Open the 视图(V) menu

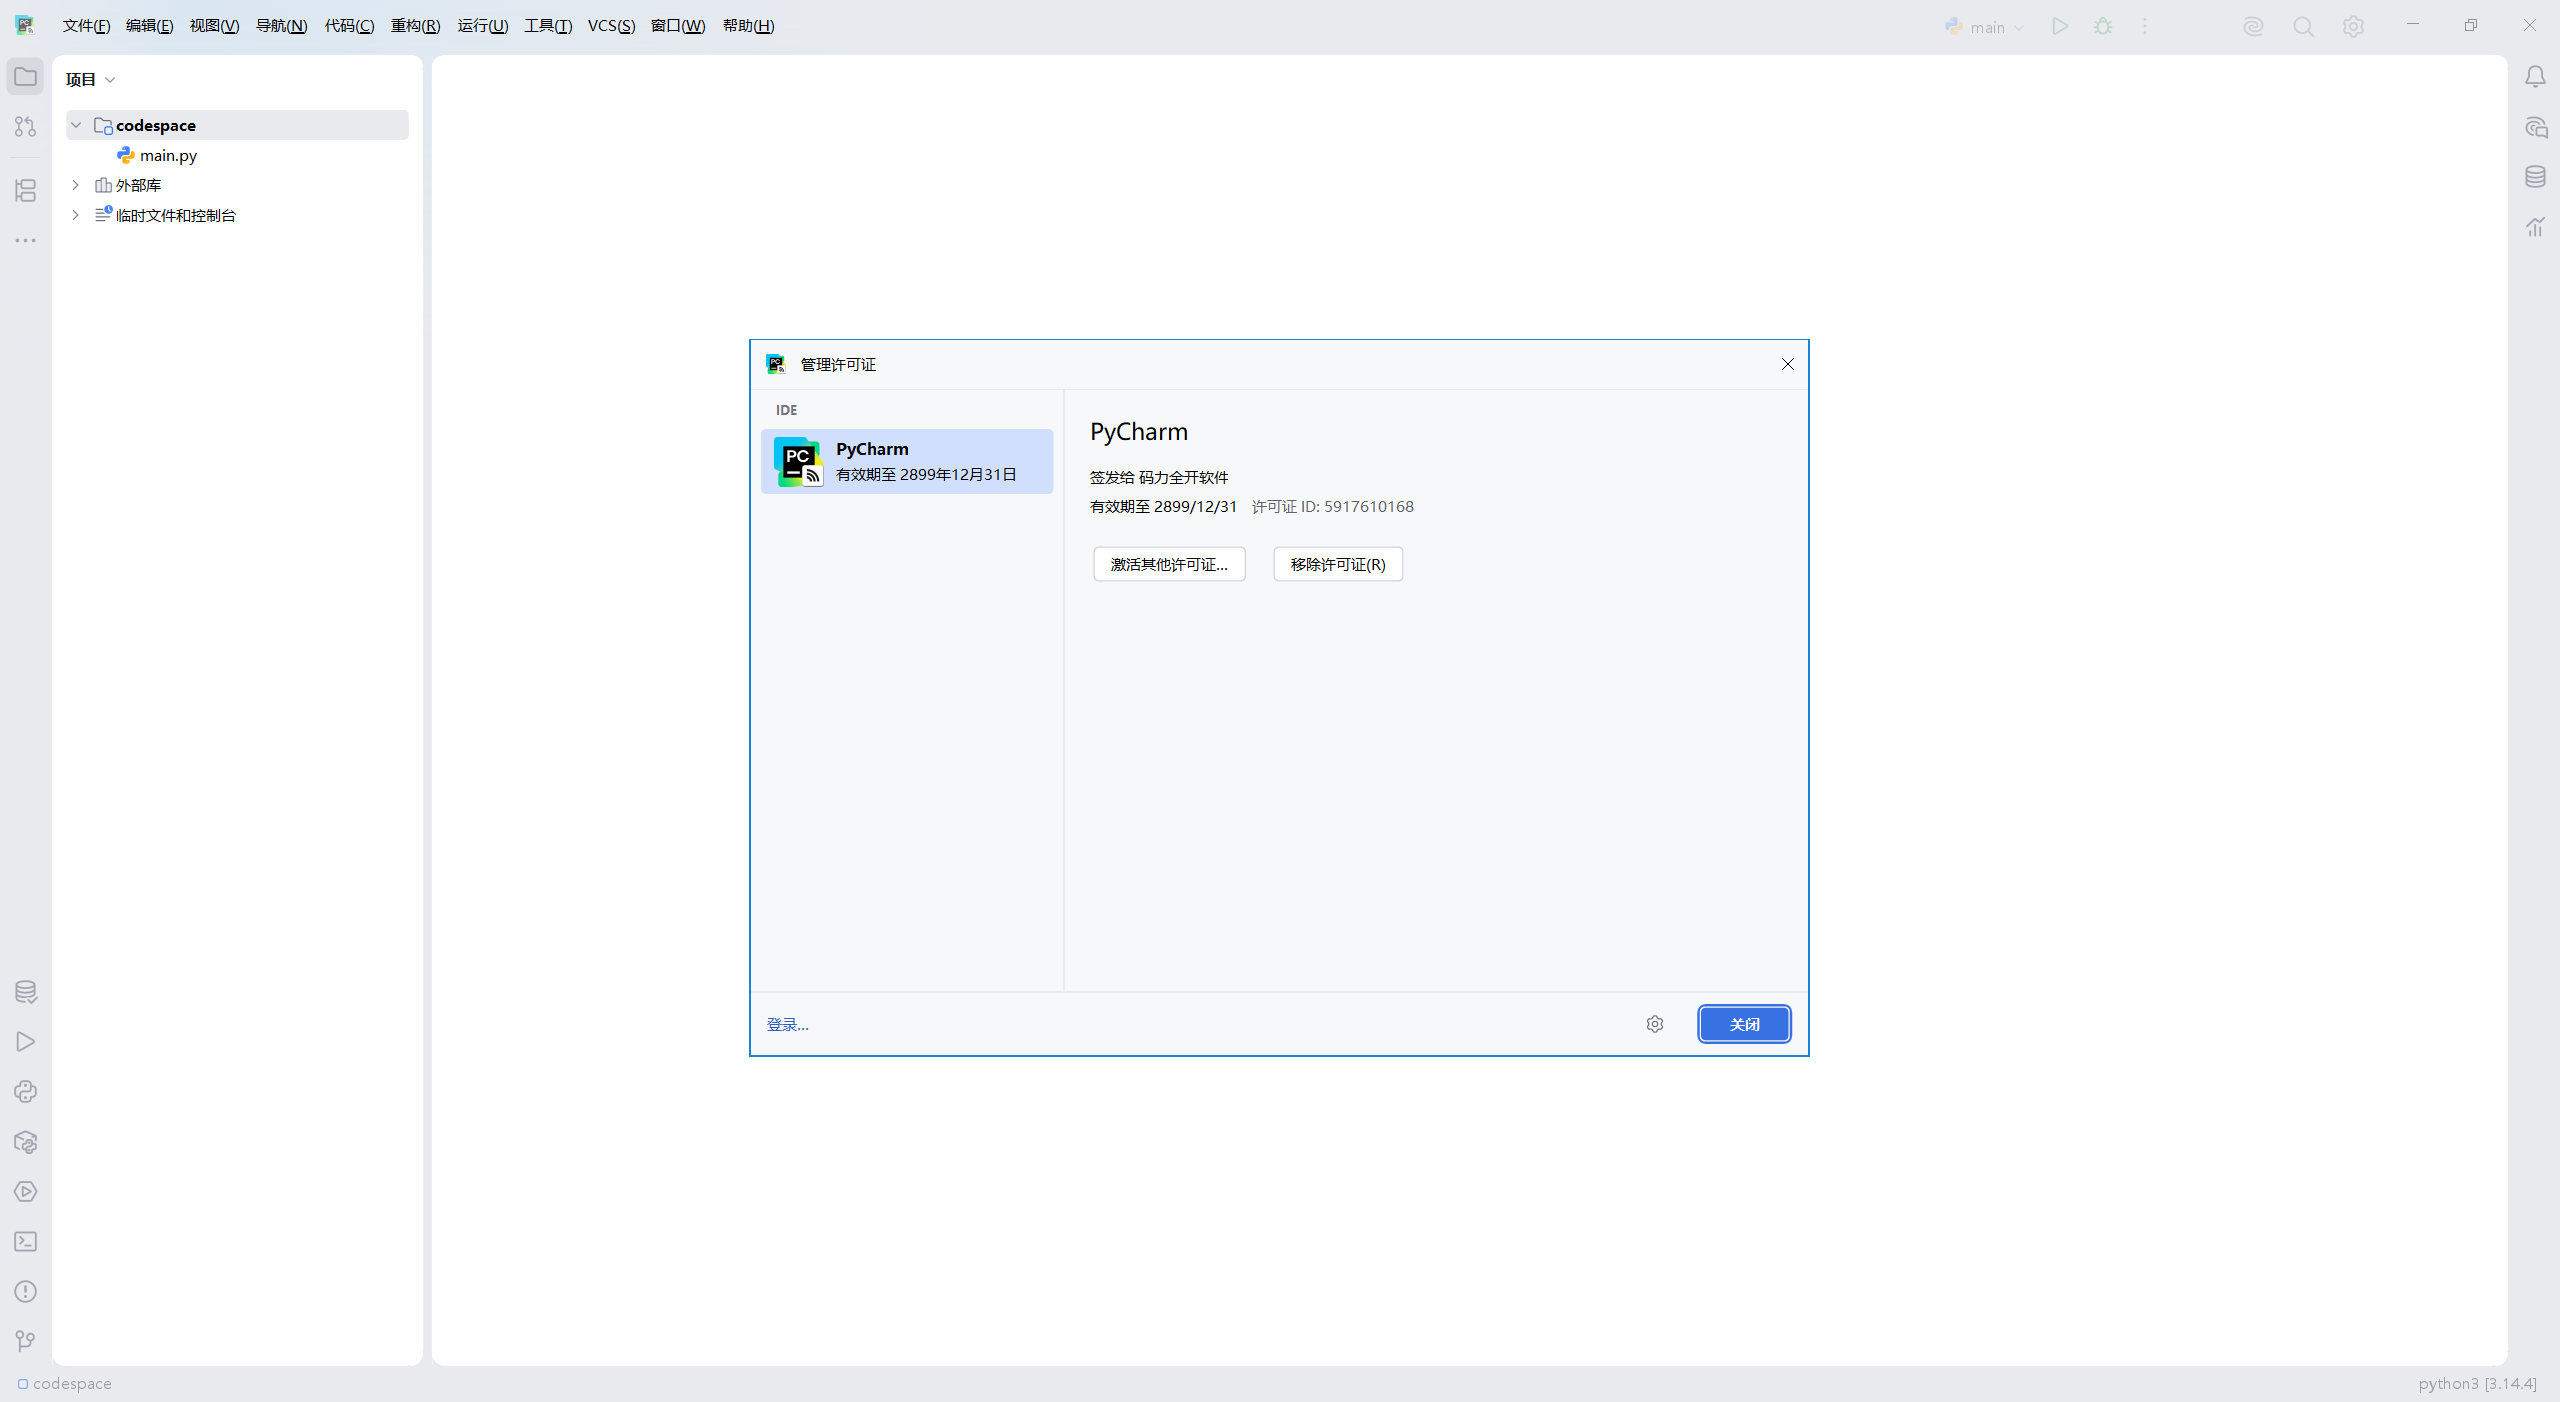pyautogui.click(x=214, y=26)
